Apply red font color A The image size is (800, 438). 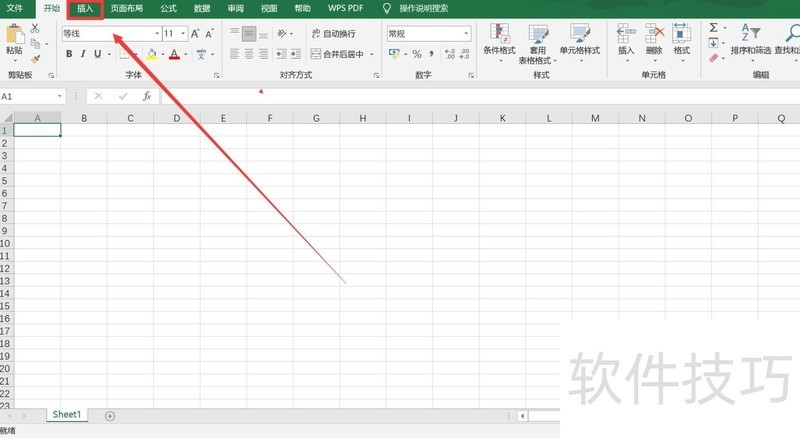[x=174, y=54]
